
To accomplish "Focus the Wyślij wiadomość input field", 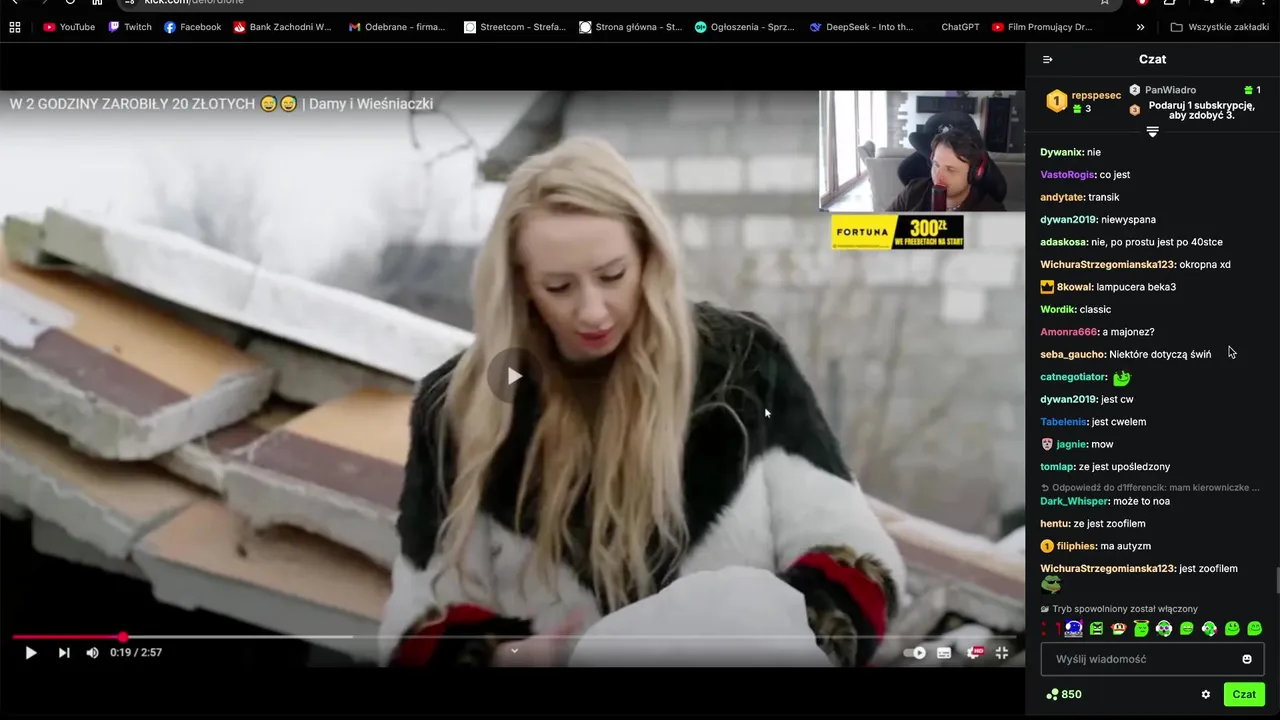I will pyautogui.click(x=1152, y=659).
